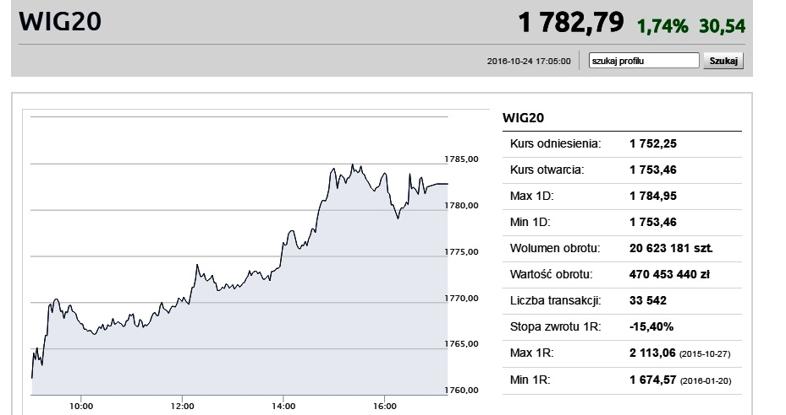Click the 'Kurs otwarcia:' label
The height and width of the screenshot is (415, 786).
(547, 170)
